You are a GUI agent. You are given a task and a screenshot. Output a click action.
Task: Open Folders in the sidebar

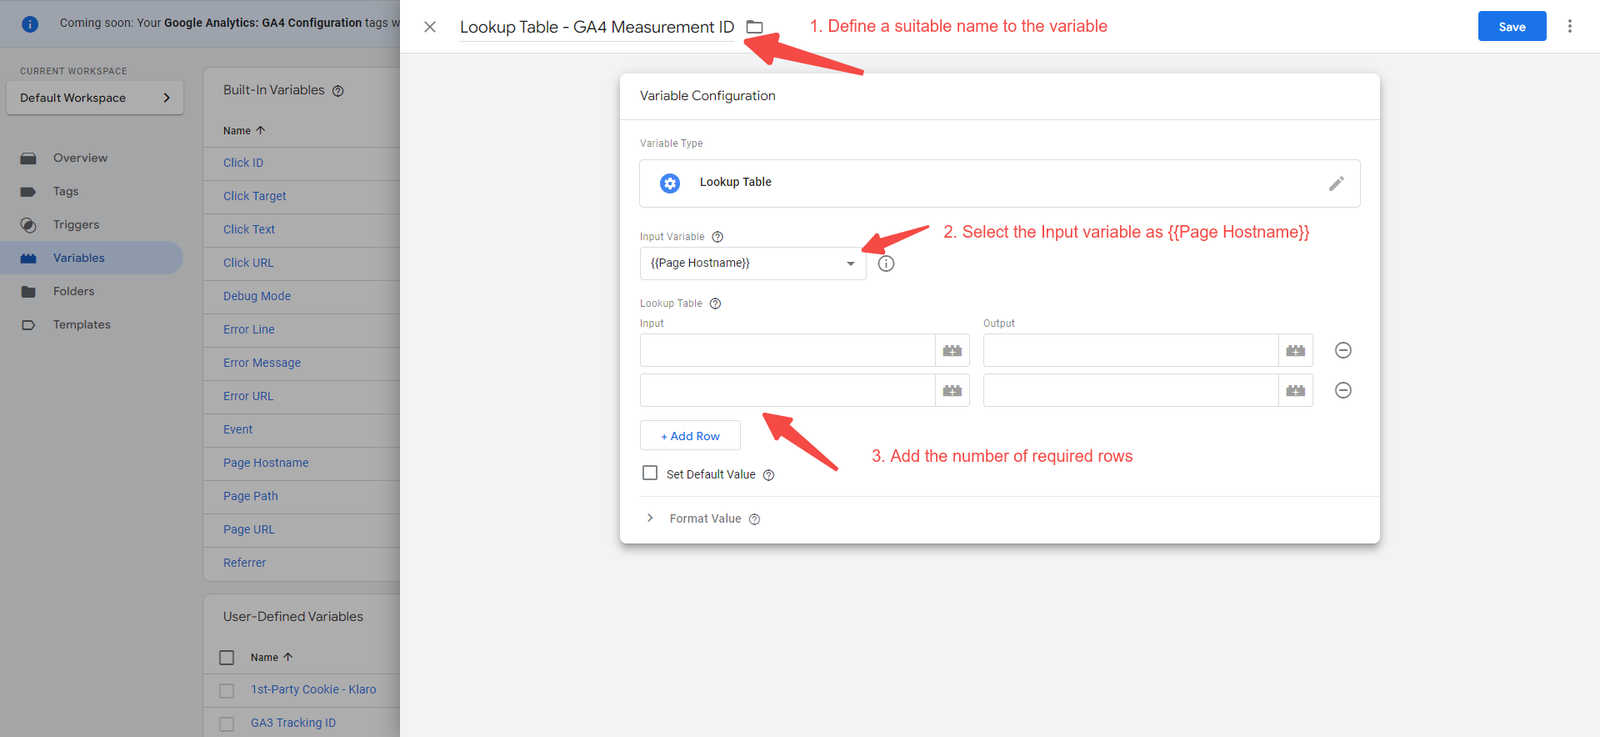coord(74,291)
